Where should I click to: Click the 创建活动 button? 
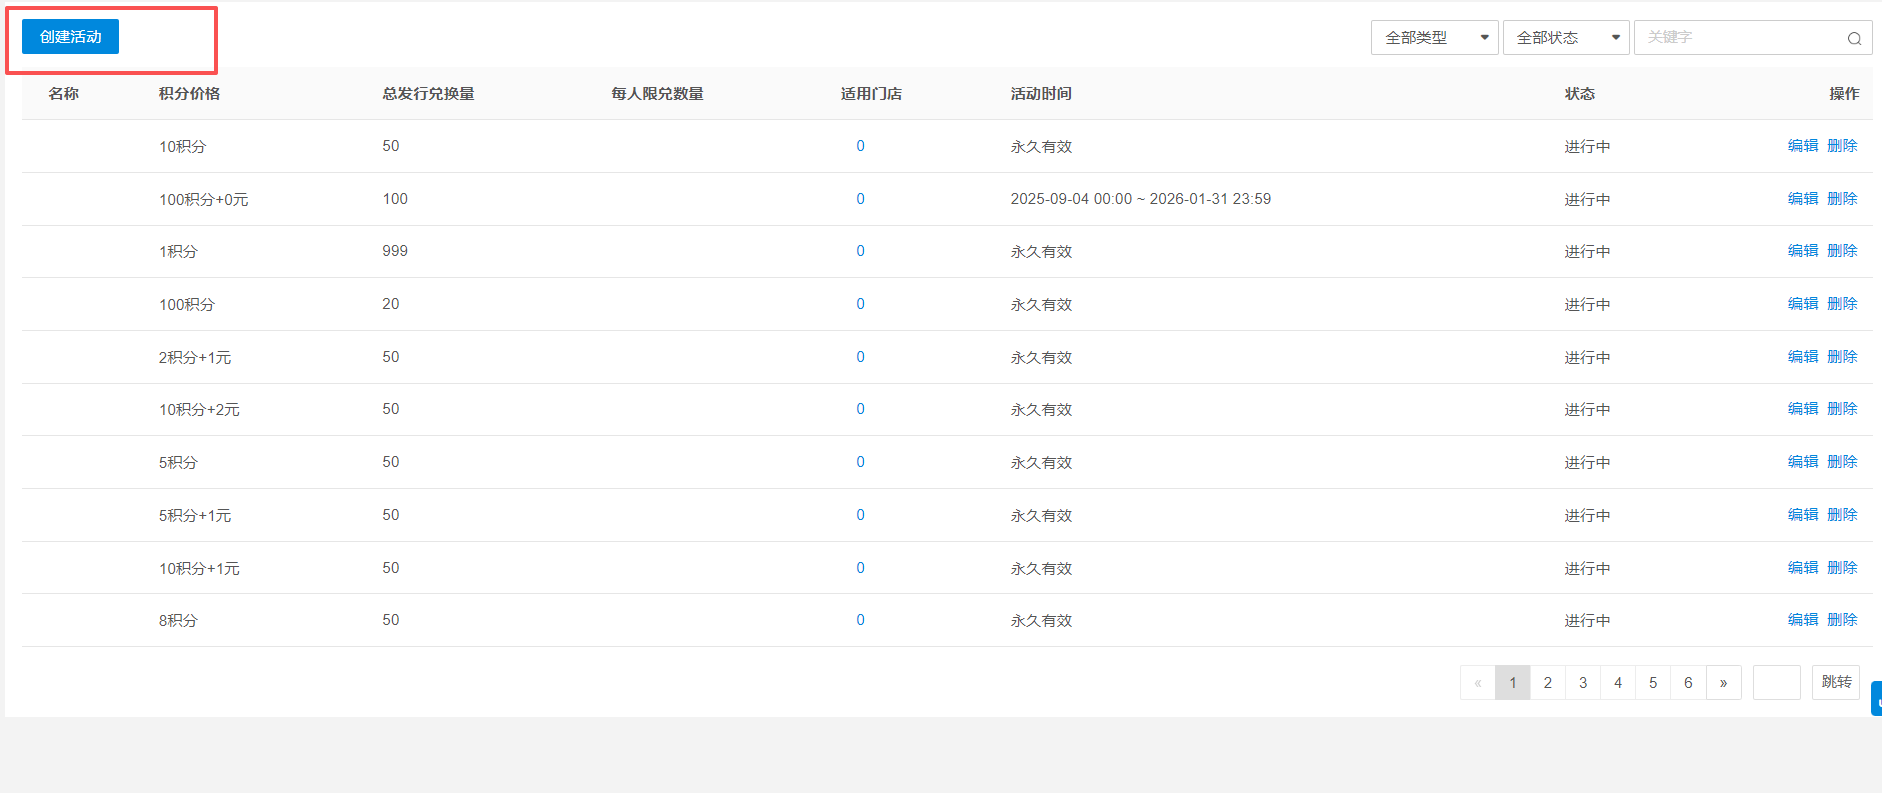pos(70,37)
